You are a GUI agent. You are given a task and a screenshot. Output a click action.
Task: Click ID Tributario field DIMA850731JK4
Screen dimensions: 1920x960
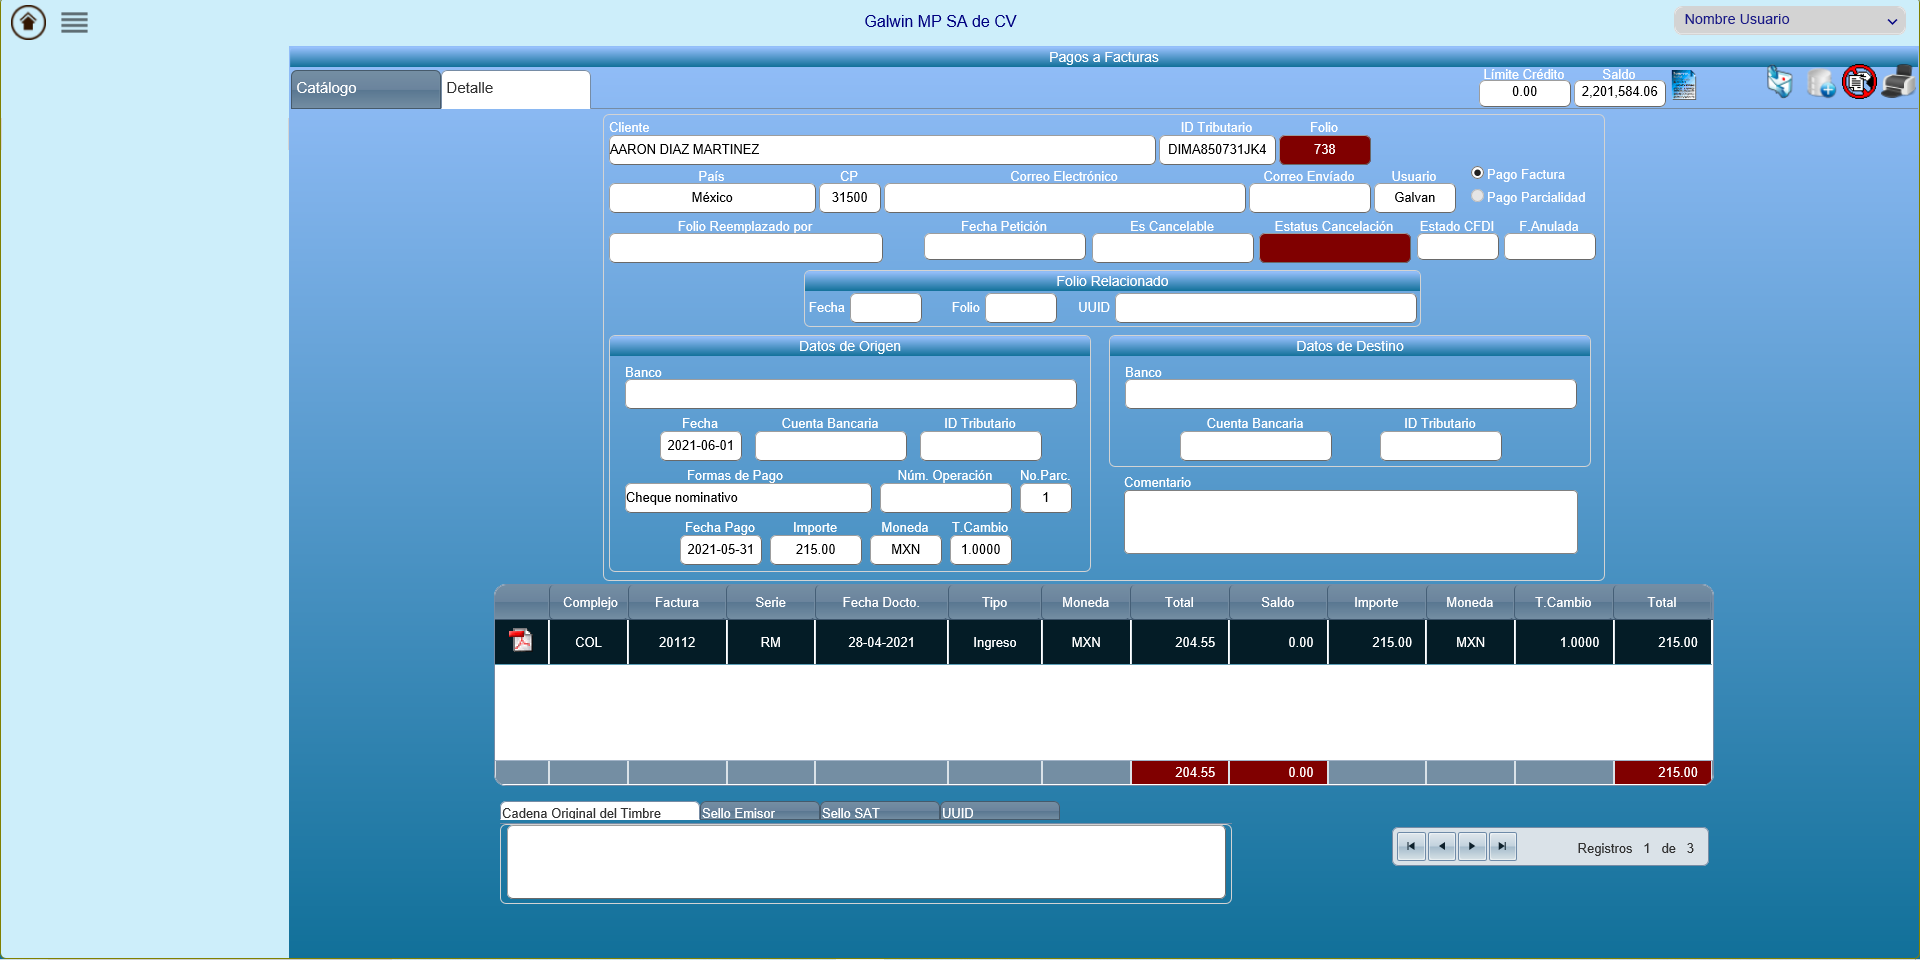(1217, 150)
